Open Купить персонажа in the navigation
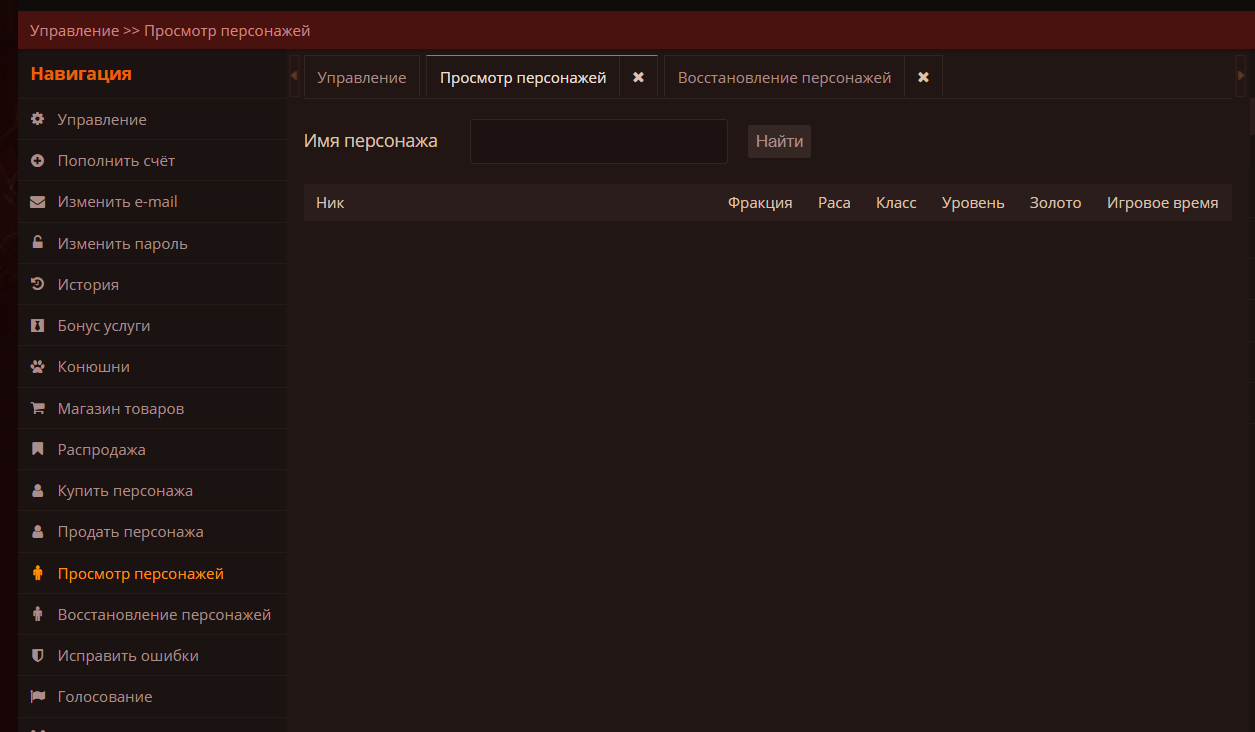The height and width of the screenshot is (732, 1255). click(125, 491)
